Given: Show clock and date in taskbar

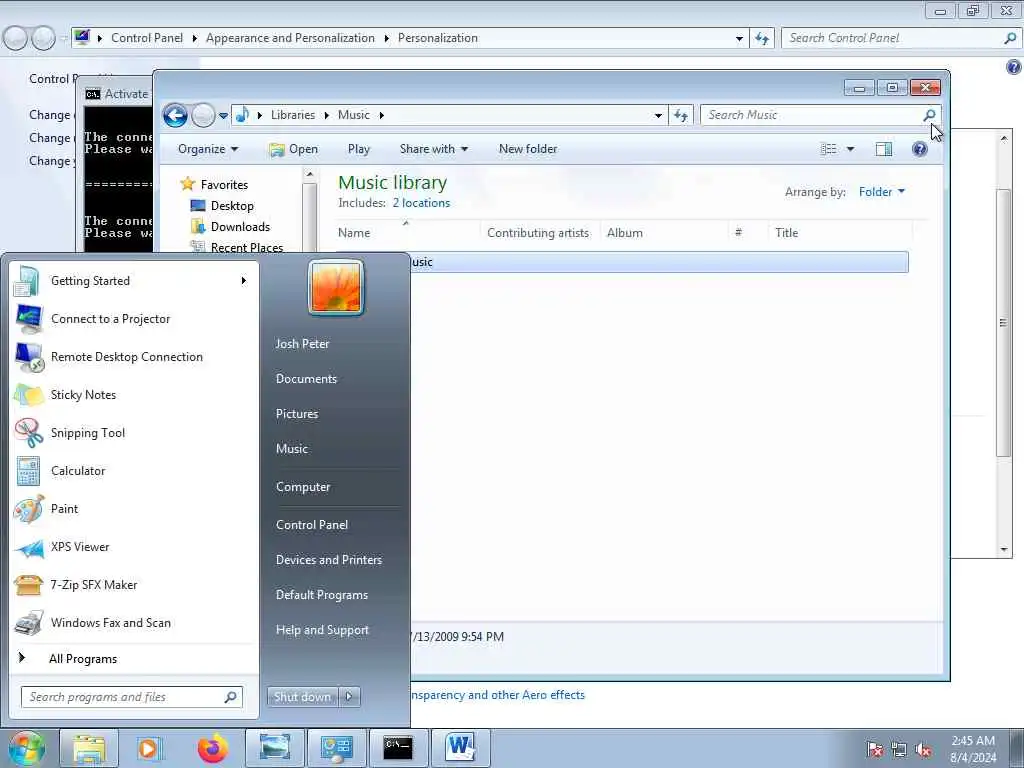Looking at the screenshot, I should (973, 749).
